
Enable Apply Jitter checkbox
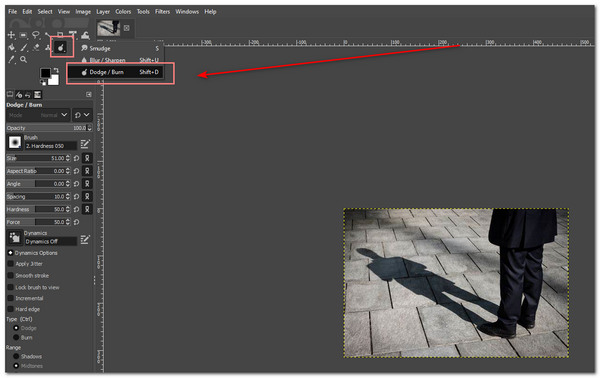[x=11, y=264]
